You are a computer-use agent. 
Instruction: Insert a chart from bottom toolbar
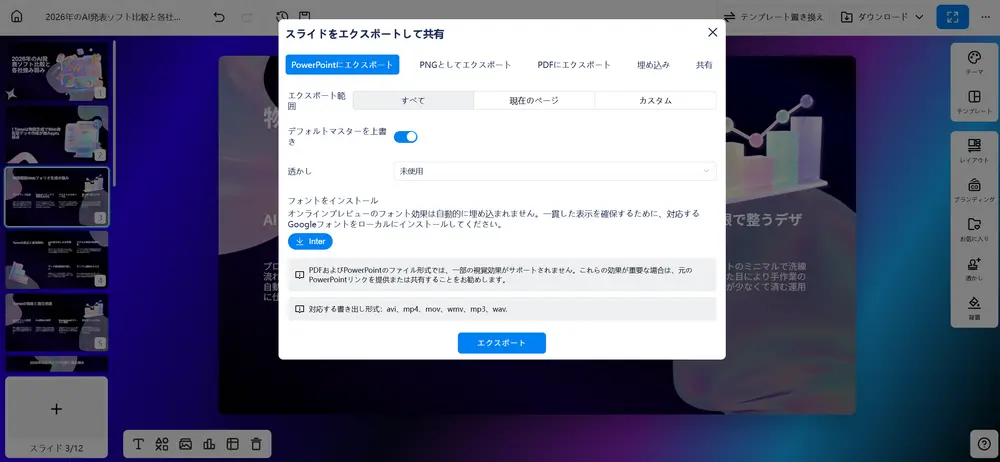[209, 444]
